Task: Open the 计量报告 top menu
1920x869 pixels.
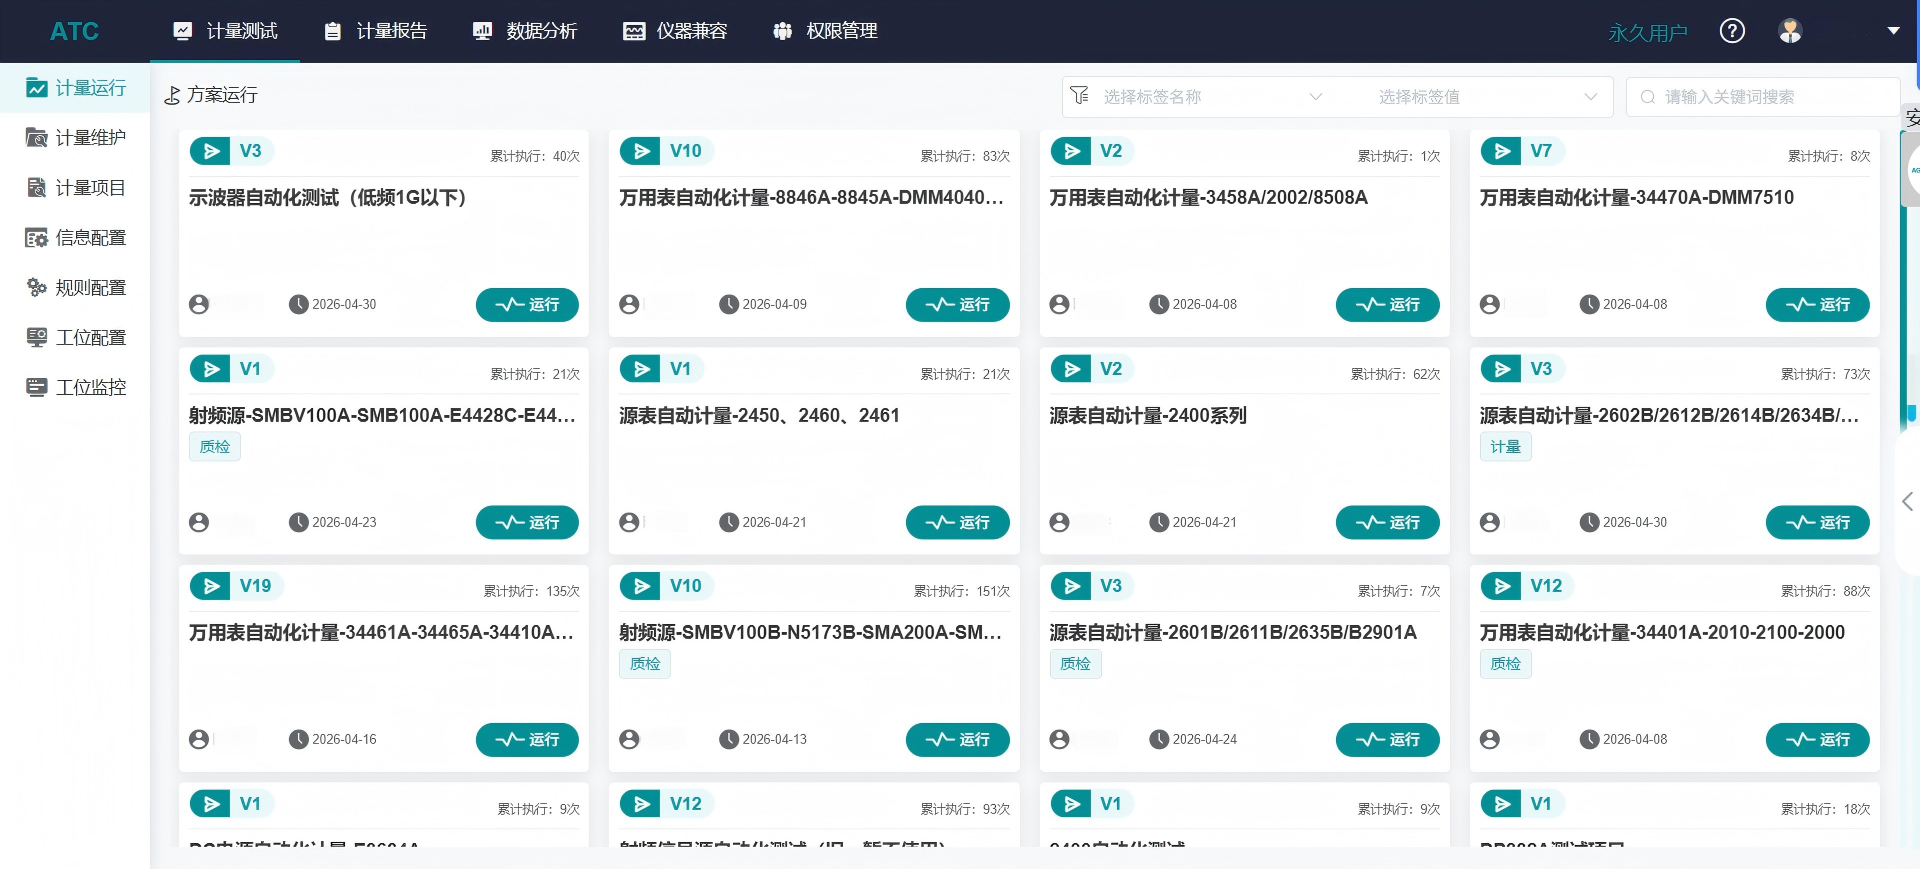Action: point(375,31)
